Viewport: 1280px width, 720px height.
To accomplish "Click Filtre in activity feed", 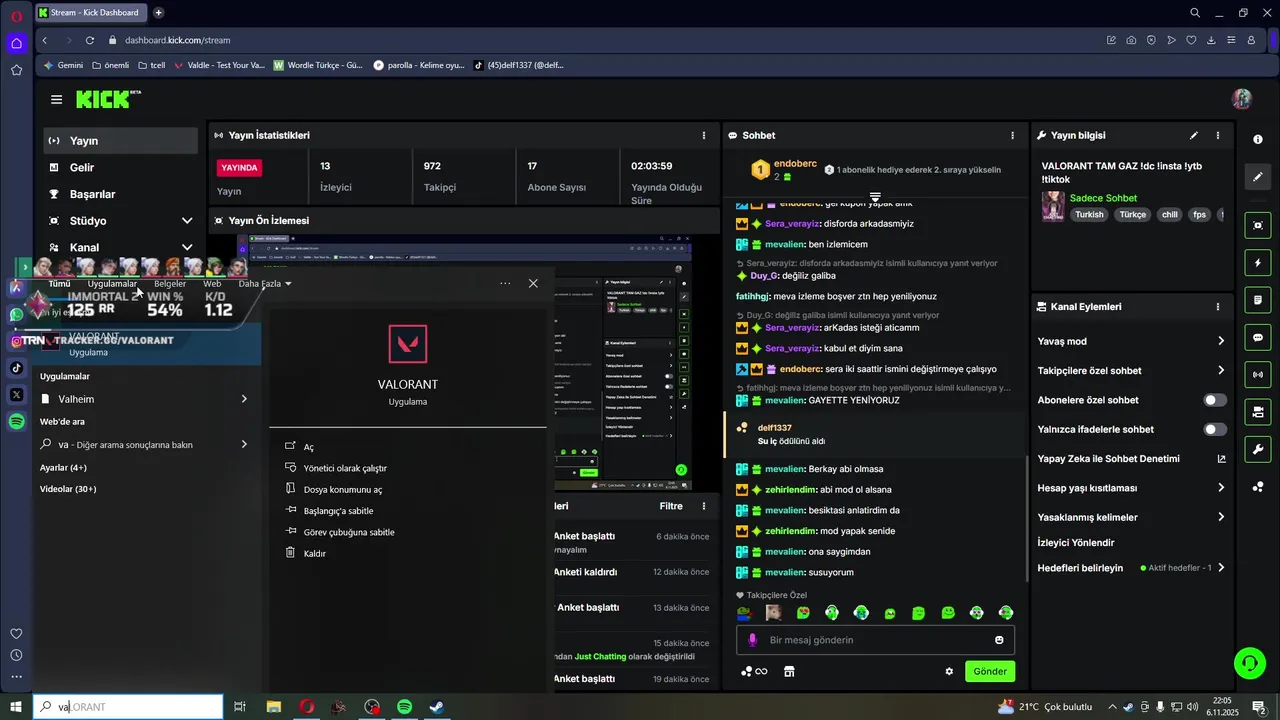I will pyautogui.click(x=671, y=506).
